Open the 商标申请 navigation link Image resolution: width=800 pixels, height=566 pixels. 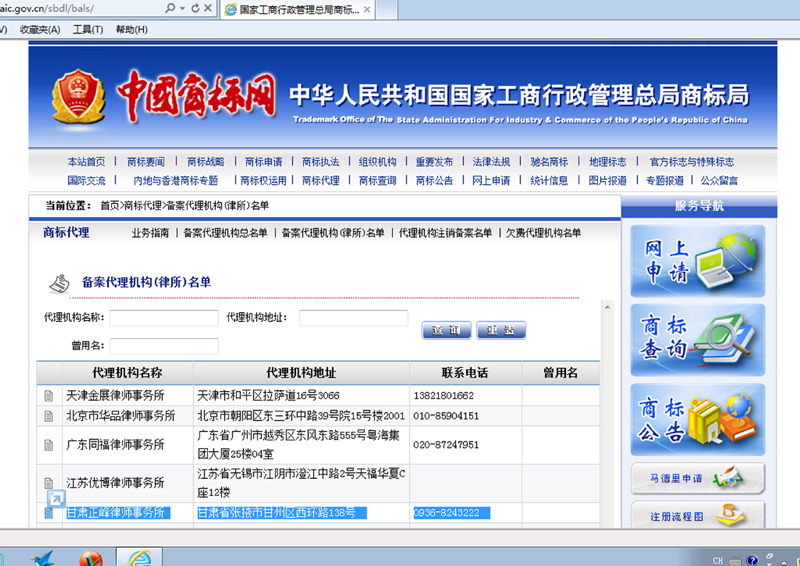click(x=263, y=162)
